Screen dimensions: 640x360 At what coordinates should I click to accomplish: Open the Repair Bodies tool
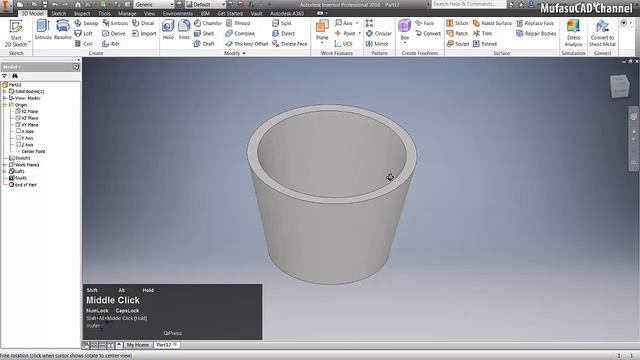click(536, 33)
